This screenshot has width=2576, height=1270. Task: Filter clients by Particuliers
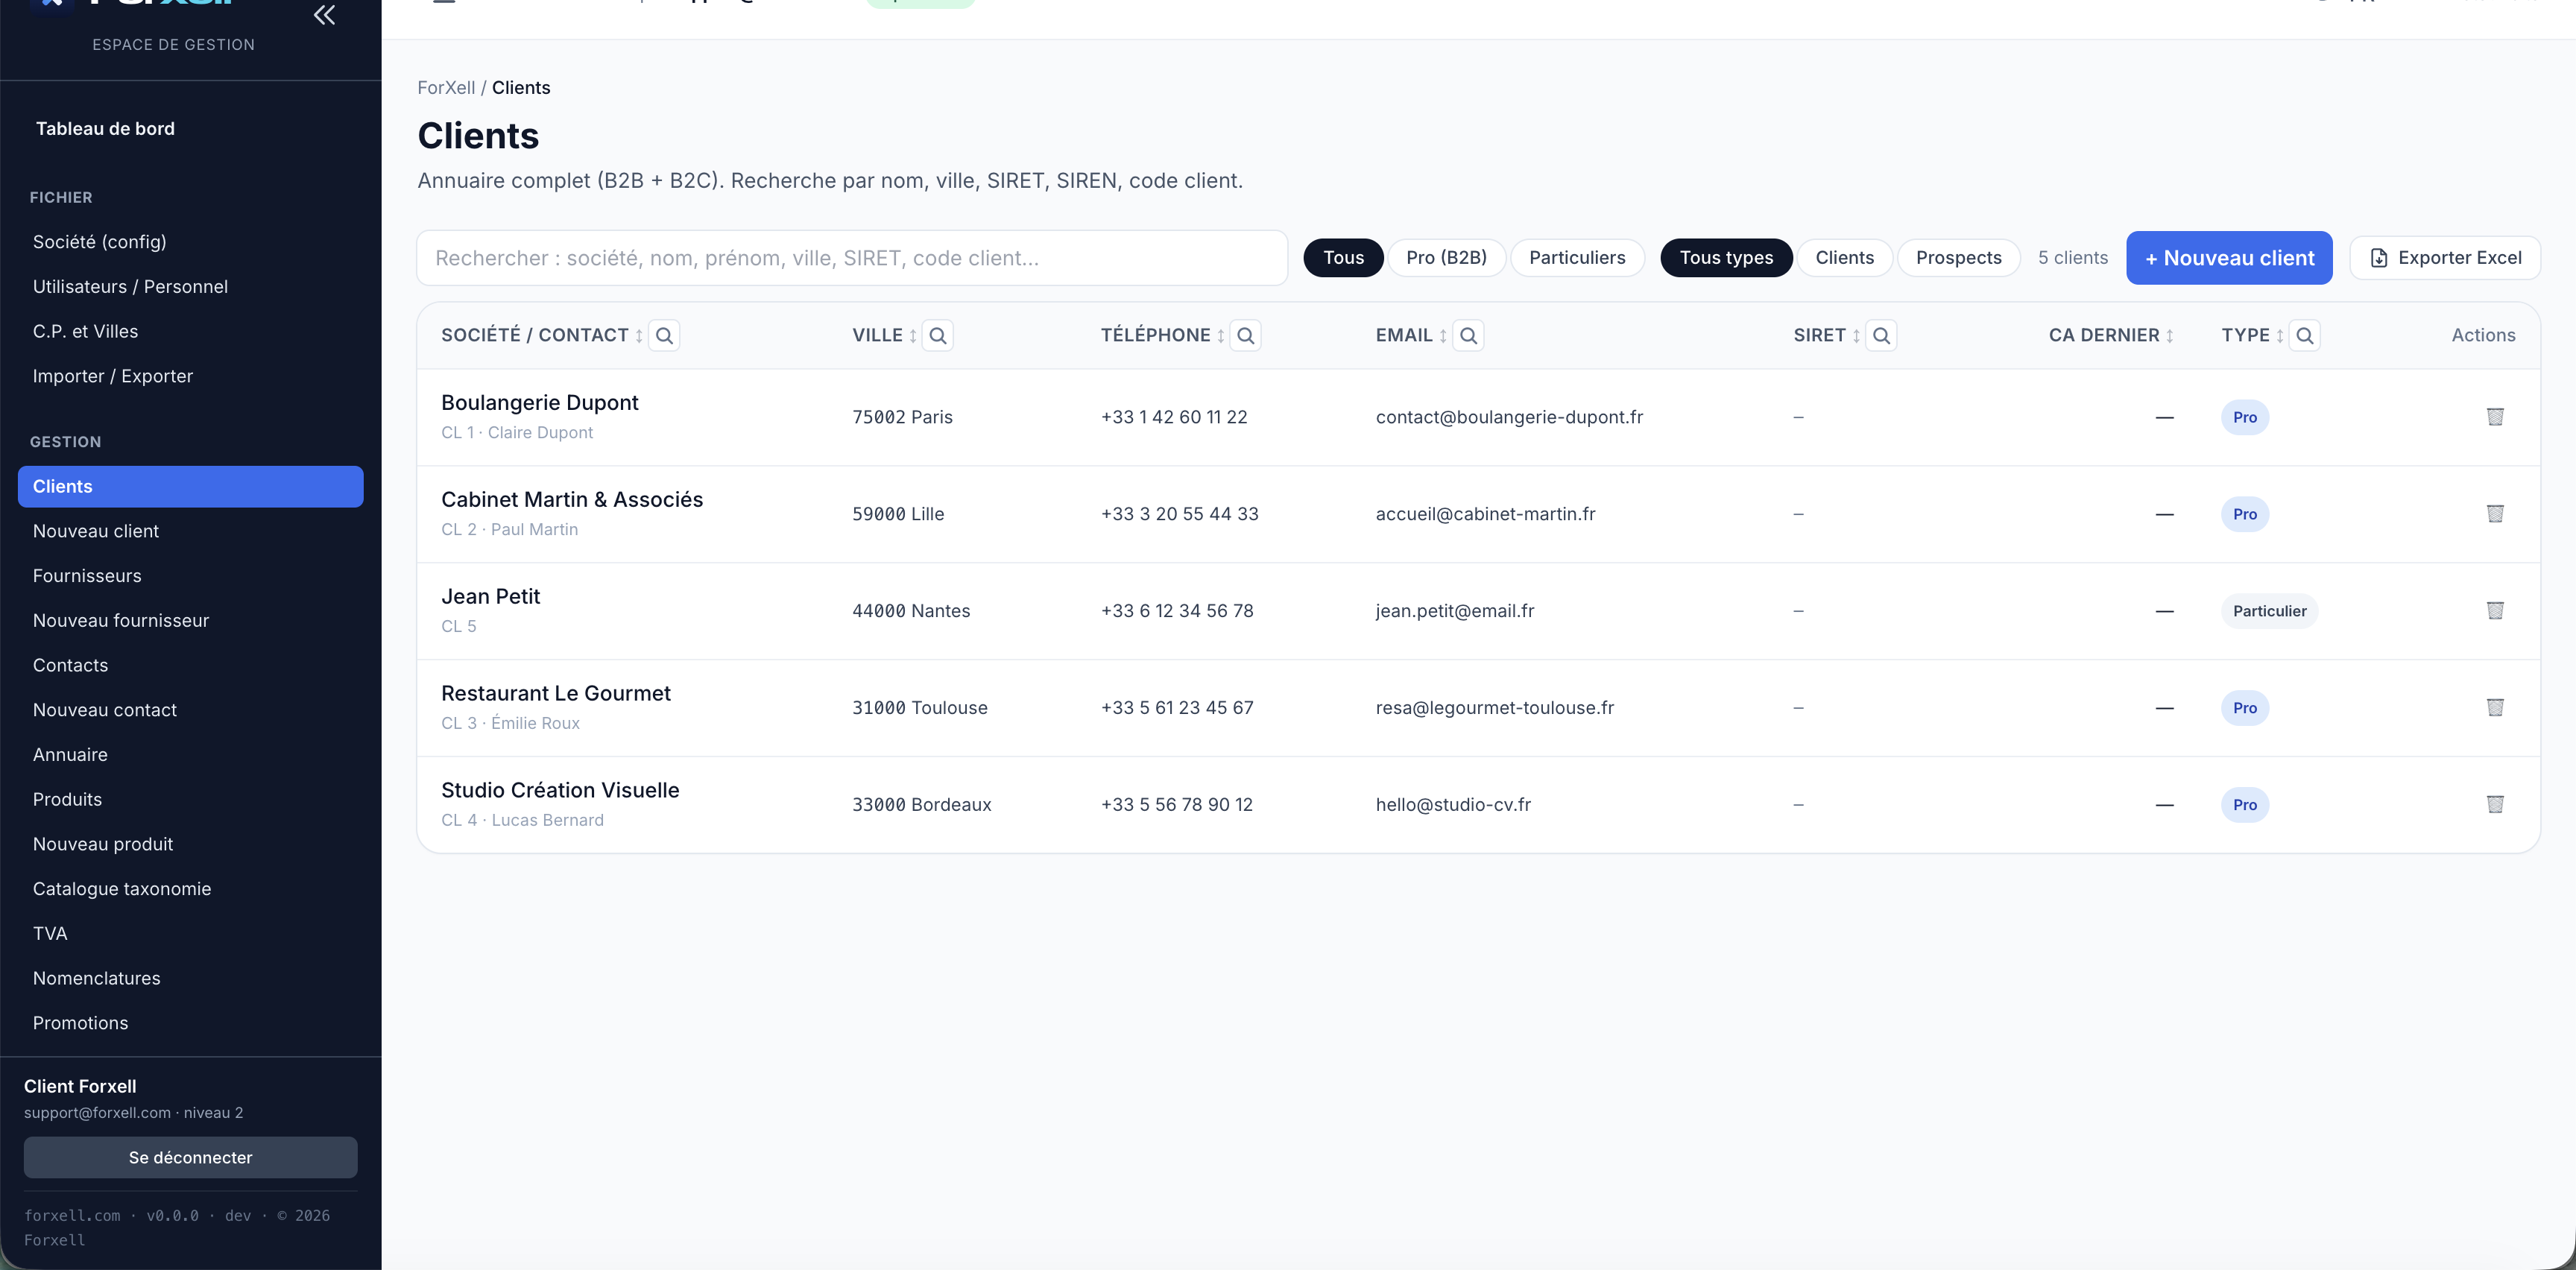pyautogui.click(x=1577, y=258)
